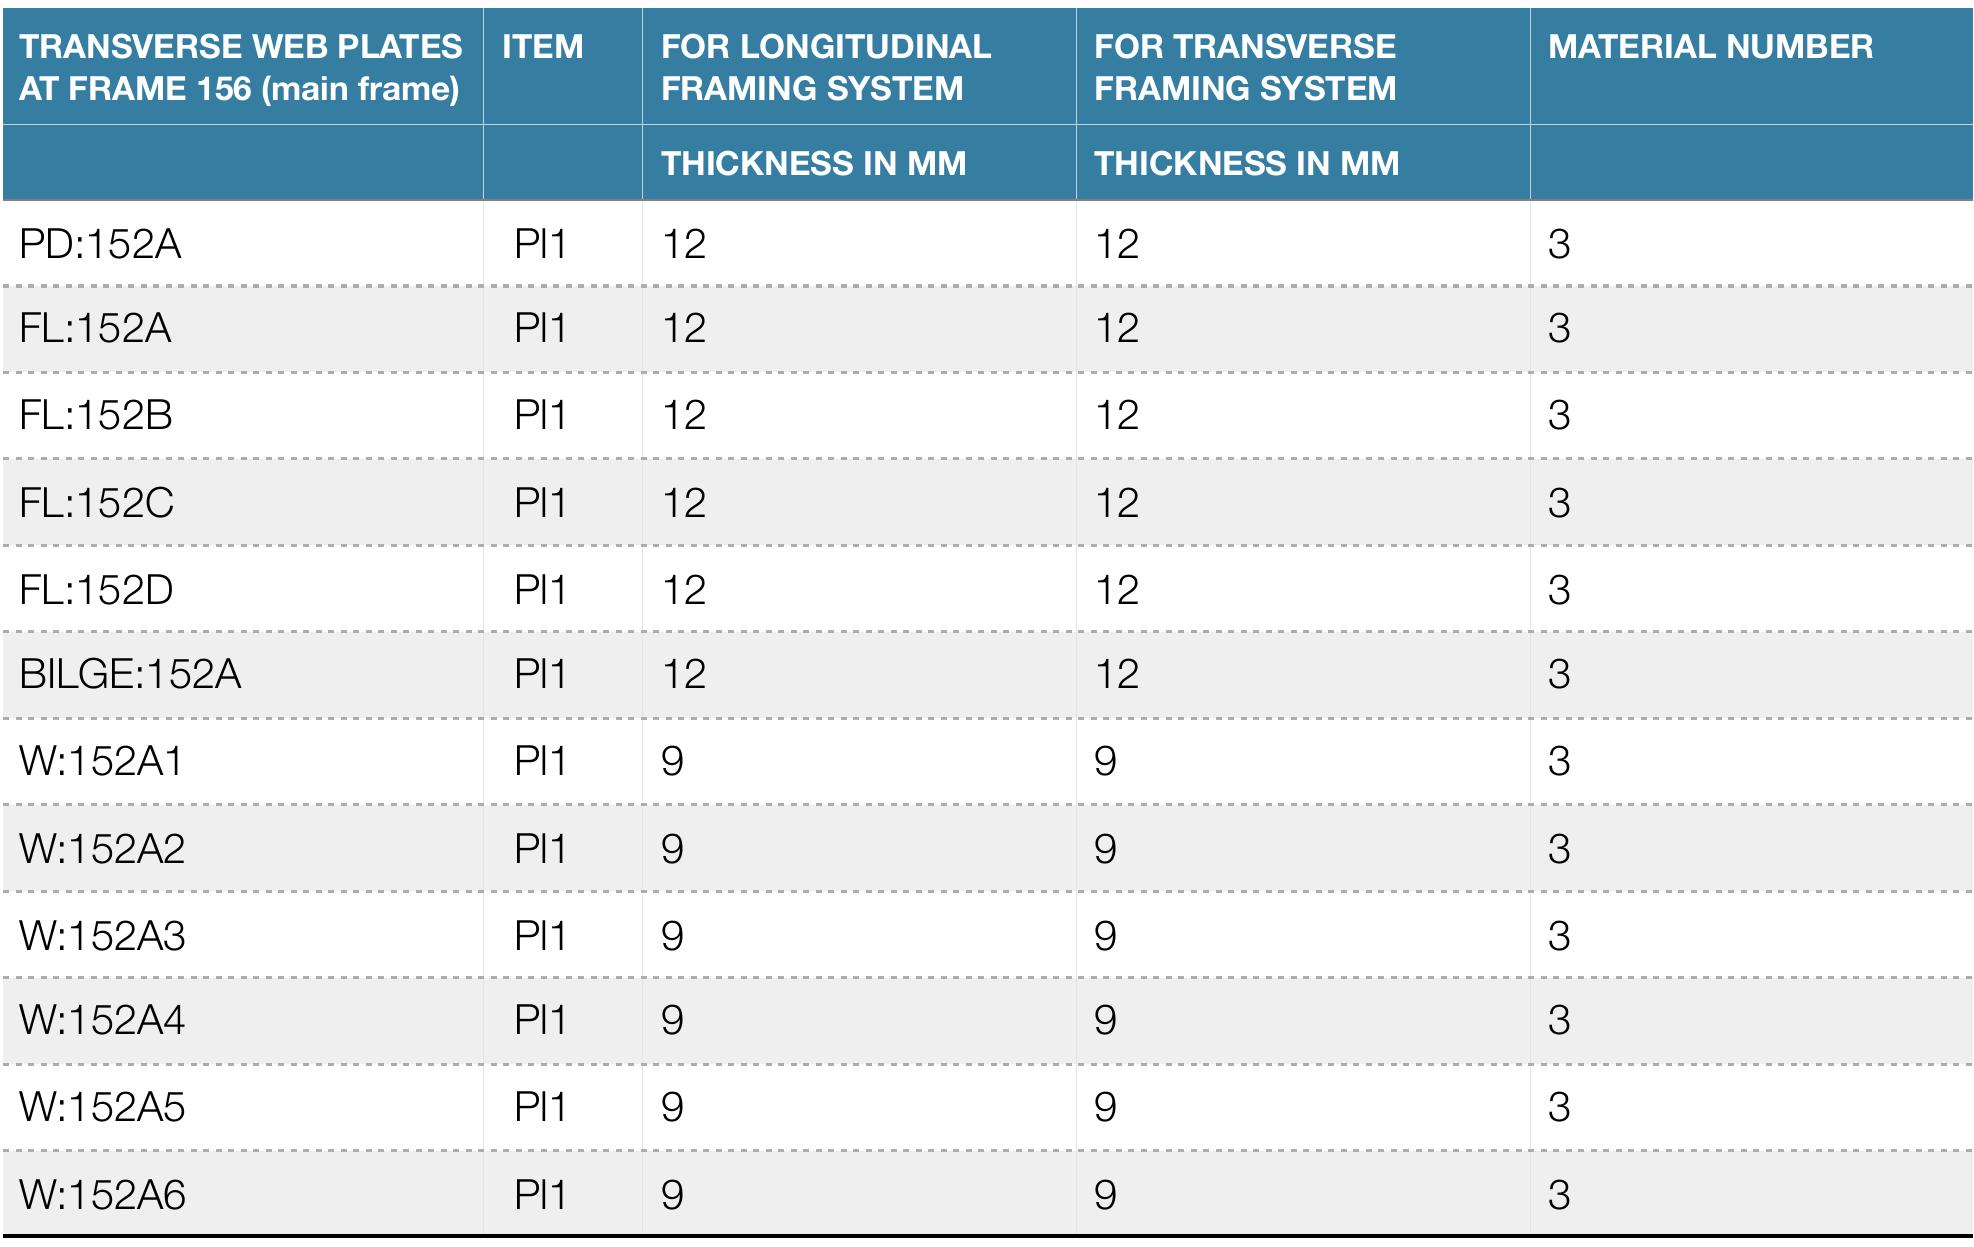Click the FOR LONGITUDINAL FRAMING SYSTEM header
The height and width of the screenshot is (1247, 1974).
826,67
